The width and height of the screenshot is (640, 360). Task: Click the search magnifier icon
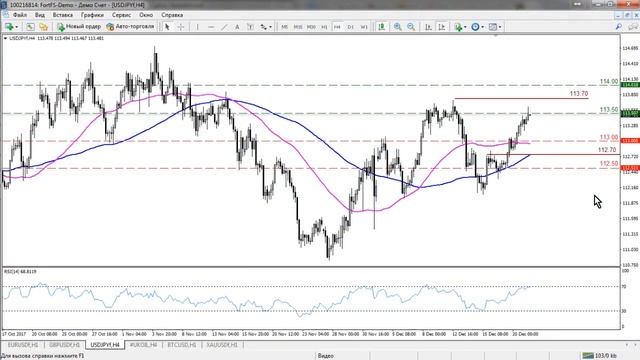click(619, 27)
